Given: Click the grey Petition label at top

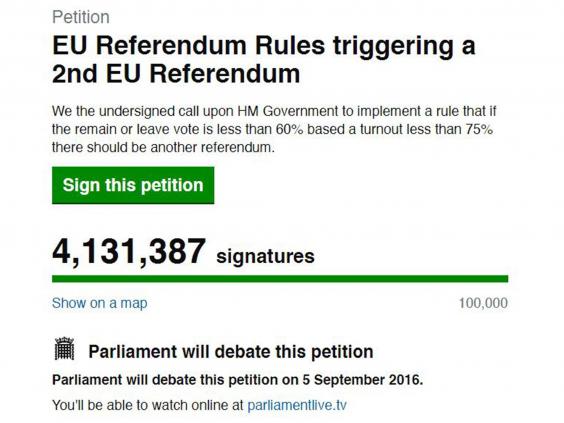Looking at the screenshot, I should (81, 17).
